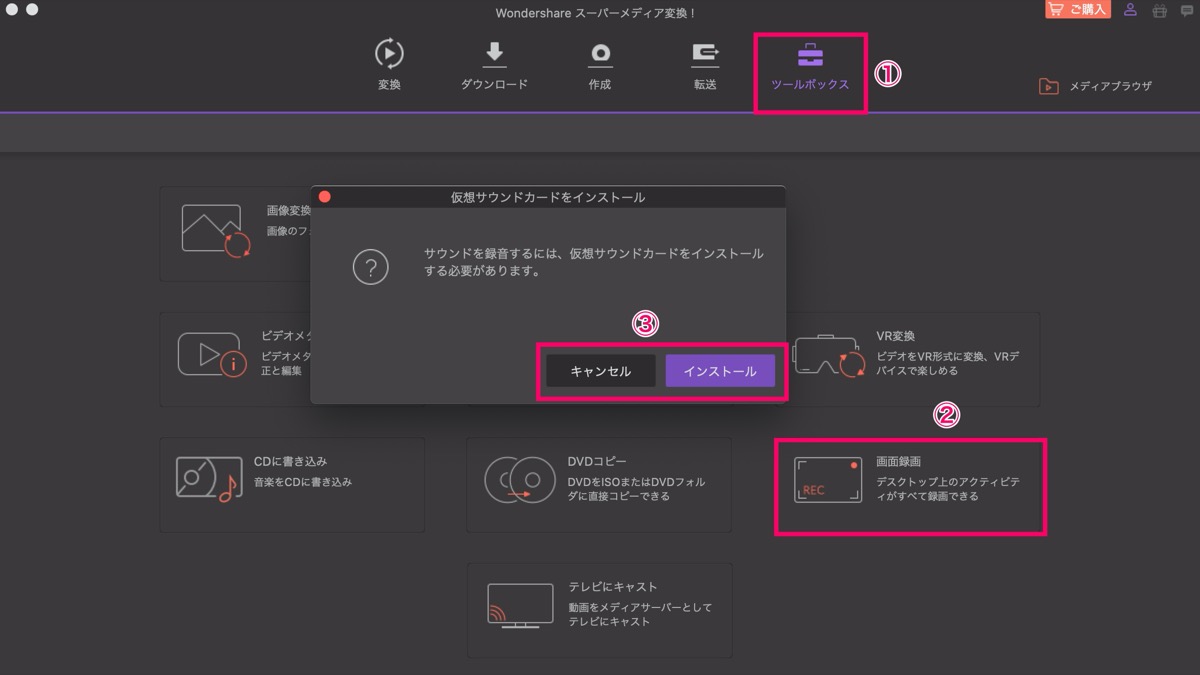Go to the 作成 tab
1200x675 pixels.
point(600,64)
